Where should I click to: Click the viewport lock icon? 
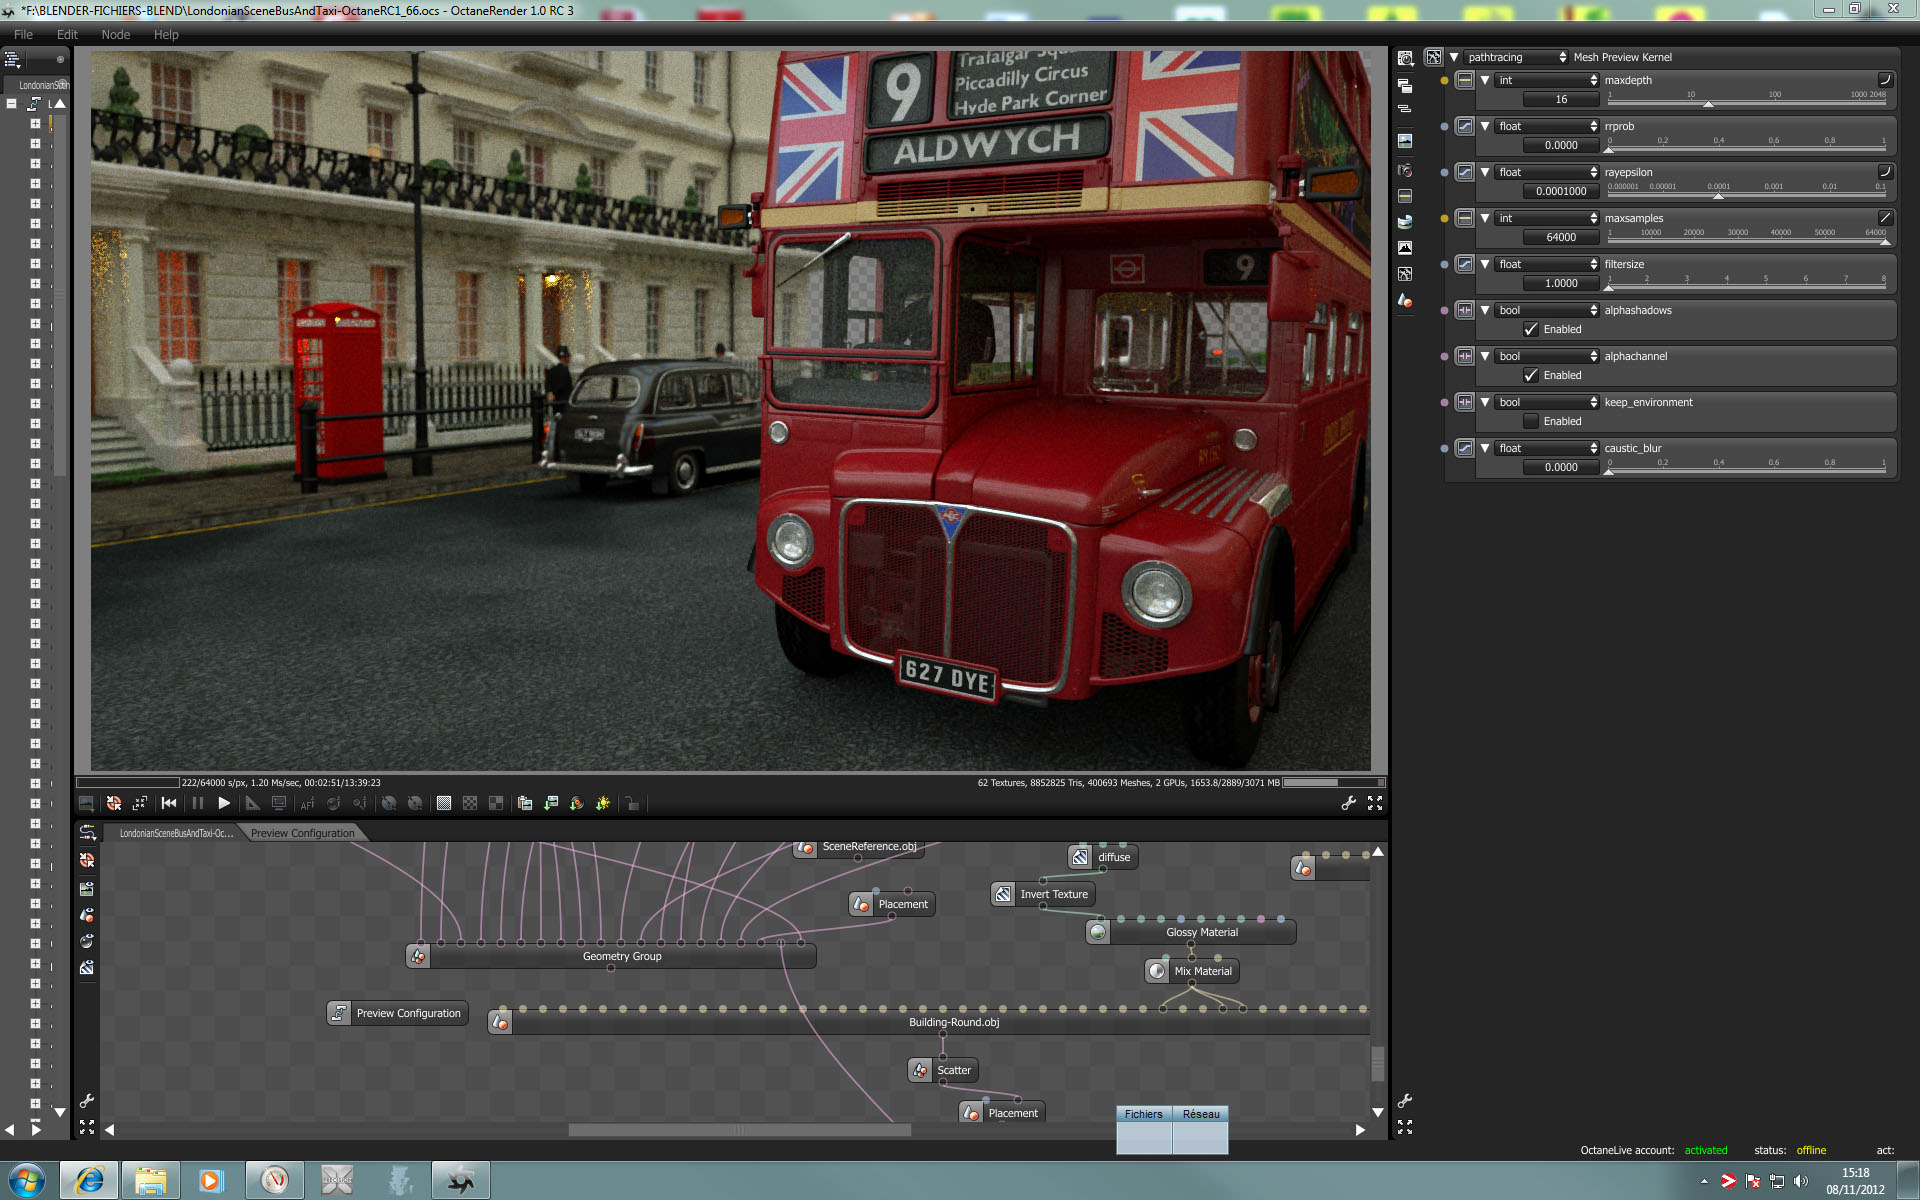click(x=632, y=803)
